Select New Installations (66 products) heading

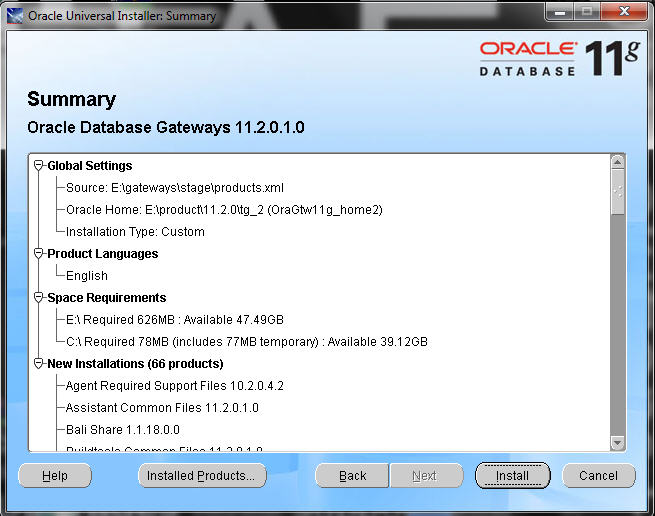pos(135,364)
